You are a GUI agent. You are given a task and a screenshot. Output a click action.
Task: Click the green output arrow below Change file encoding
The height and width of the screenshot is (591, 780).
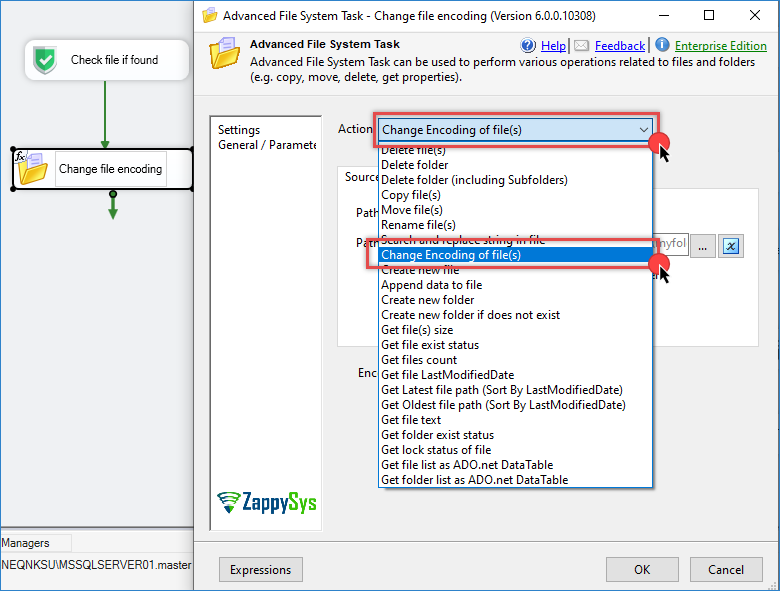point(113,206)
